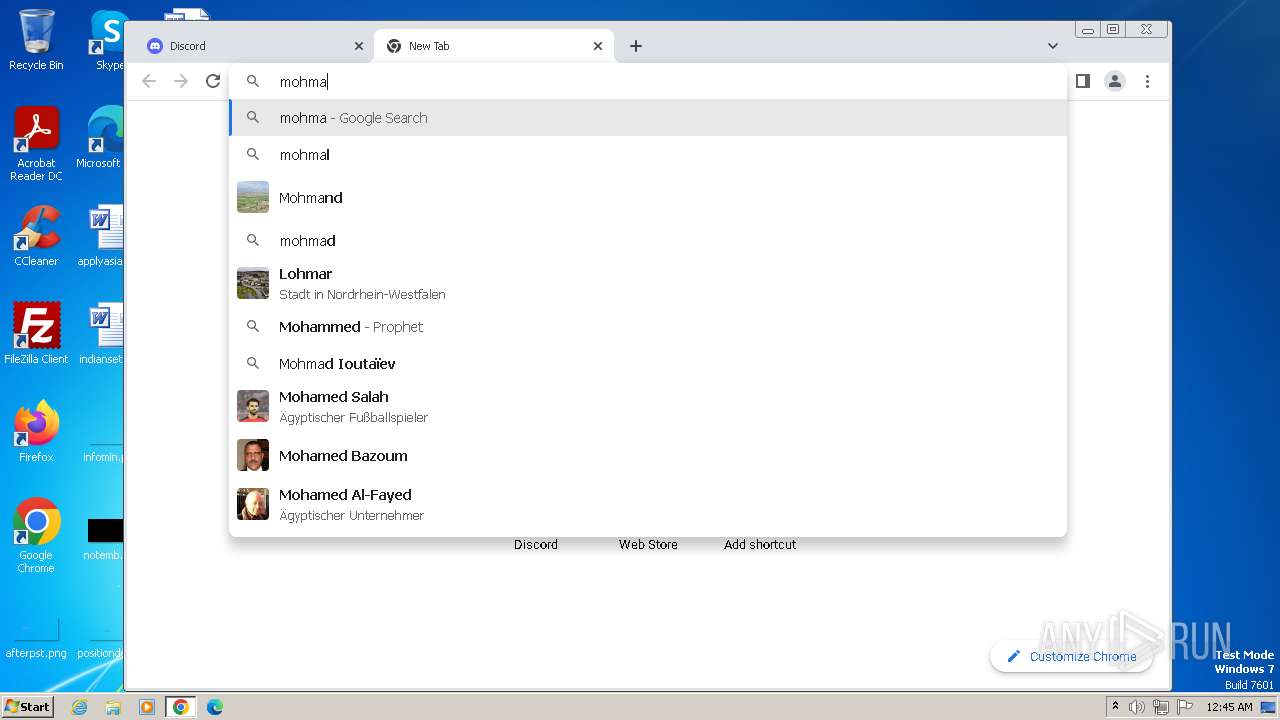Click the Chrome back arrow button
The image size is (1280, 720).
(x=149, y=81)
